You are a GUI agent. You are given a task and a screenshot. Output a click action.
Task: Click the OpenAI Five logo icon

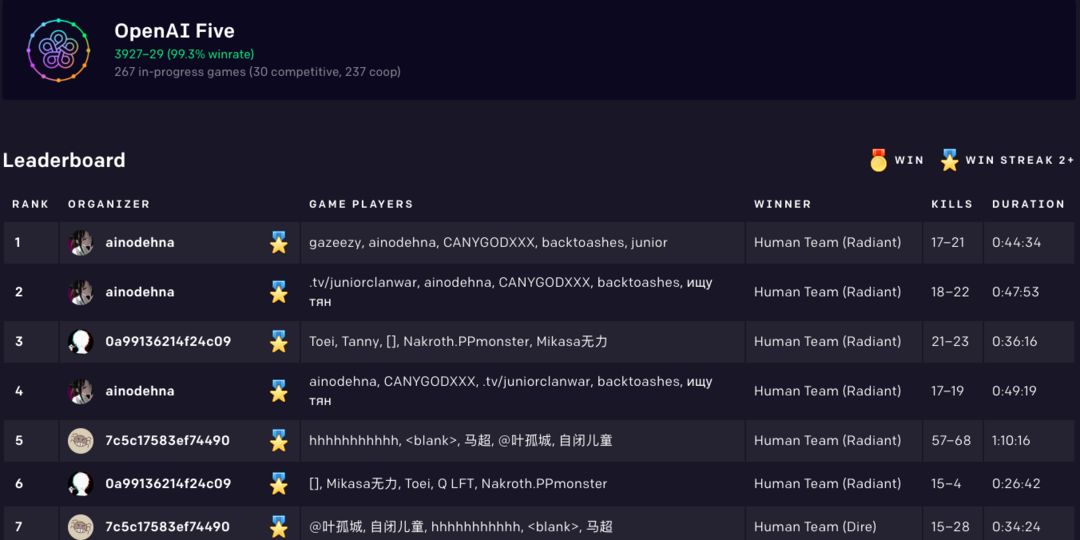(59, 50)
